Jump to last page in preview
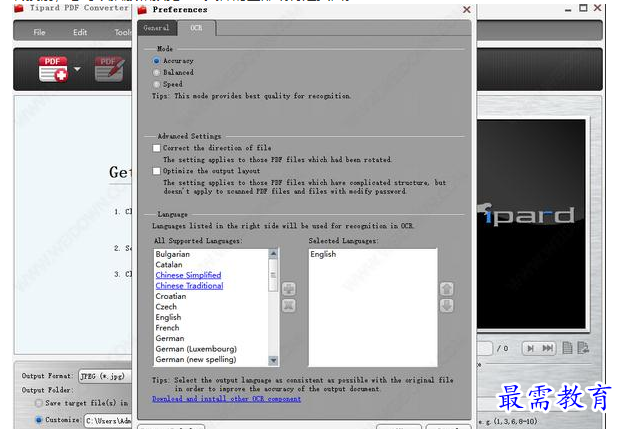Image resolution: width=620 pixels, height=429 pixels. [x=548, y=348]
